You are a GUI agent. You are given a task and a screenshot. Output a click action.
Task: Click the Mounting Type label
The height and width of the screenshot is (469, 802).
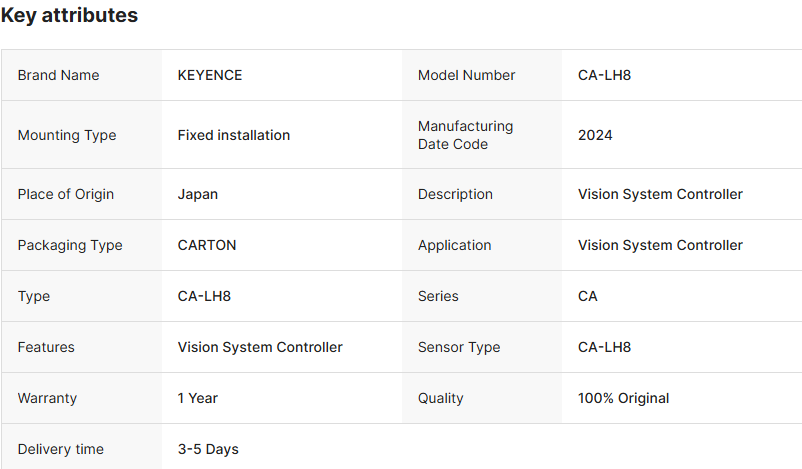67,135
